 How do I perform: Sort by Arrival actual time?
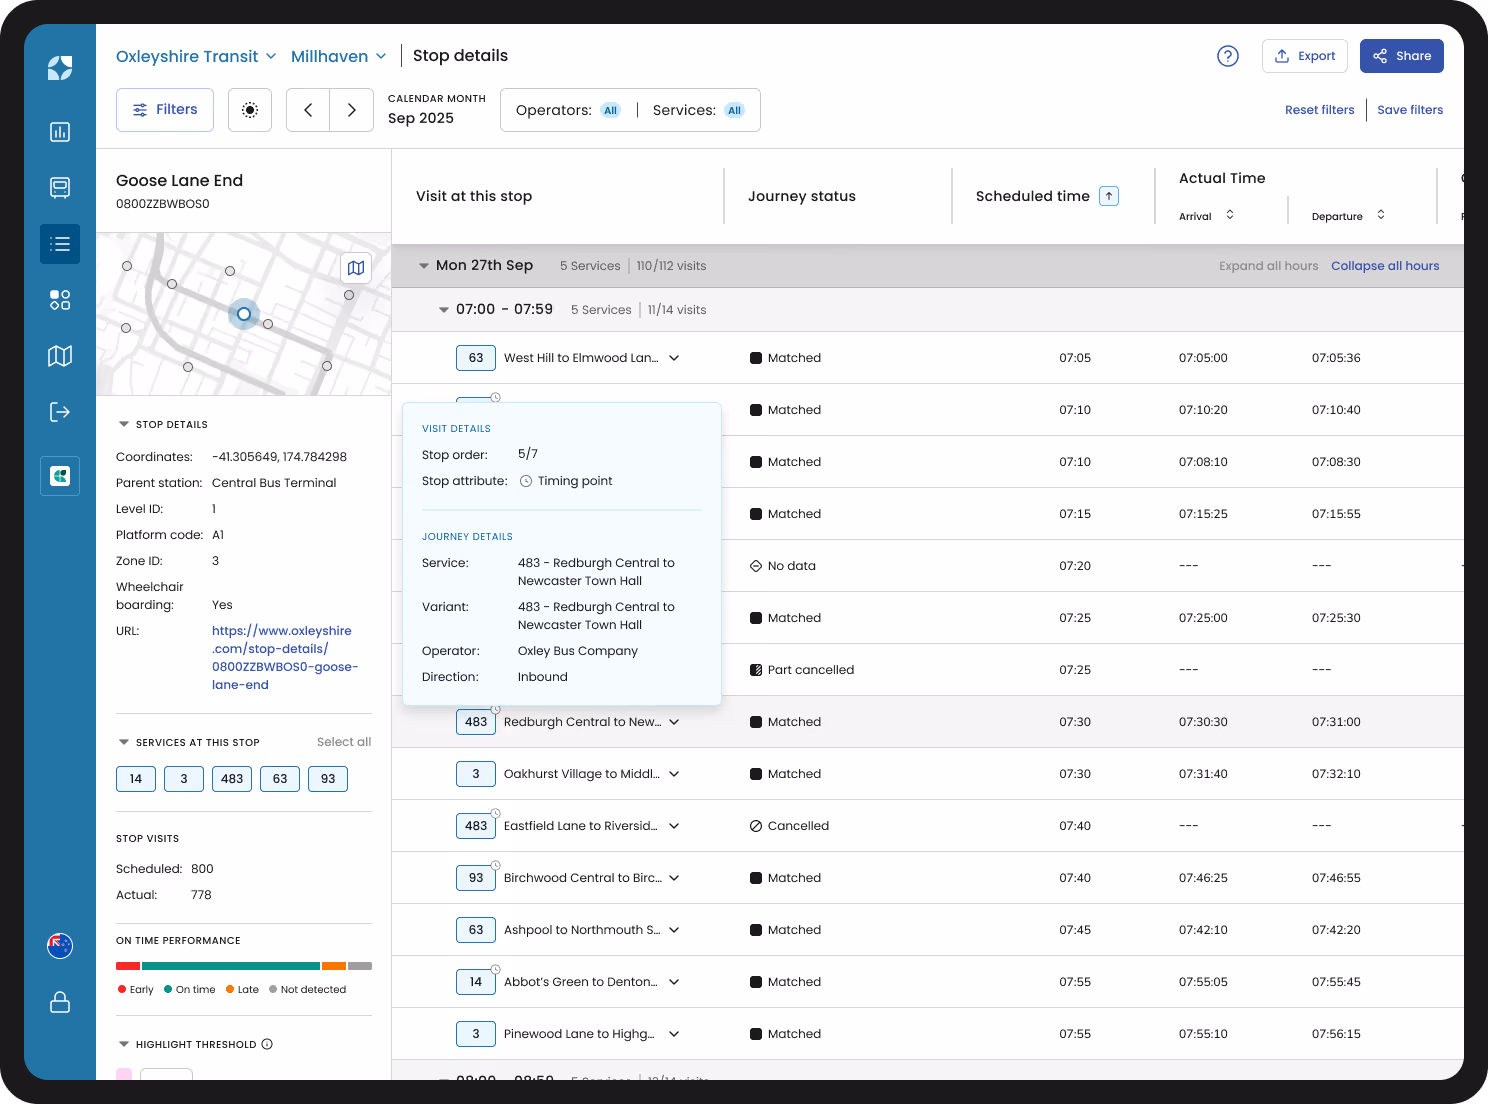pos(1230,215)
